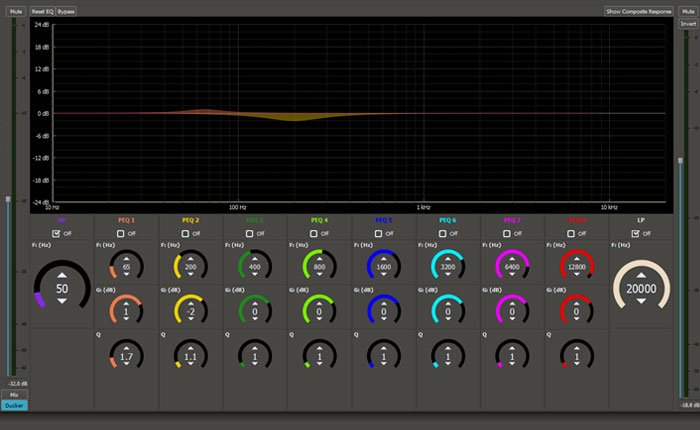700x430 pixels.
Task: Toggle the EQ Bypass button
Action: (x=66, y=11)
